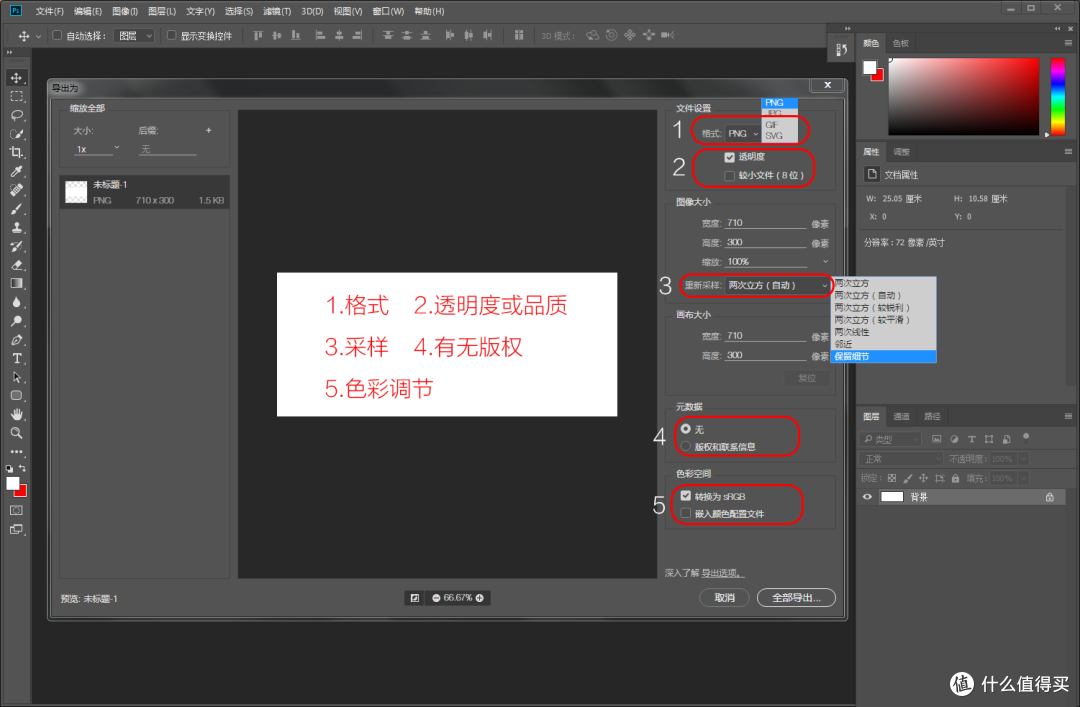The height and width of the screenshot is (707, 1080).
Task: Uncheck the 转换为 sRGB option
Action: tap(685, 495)
